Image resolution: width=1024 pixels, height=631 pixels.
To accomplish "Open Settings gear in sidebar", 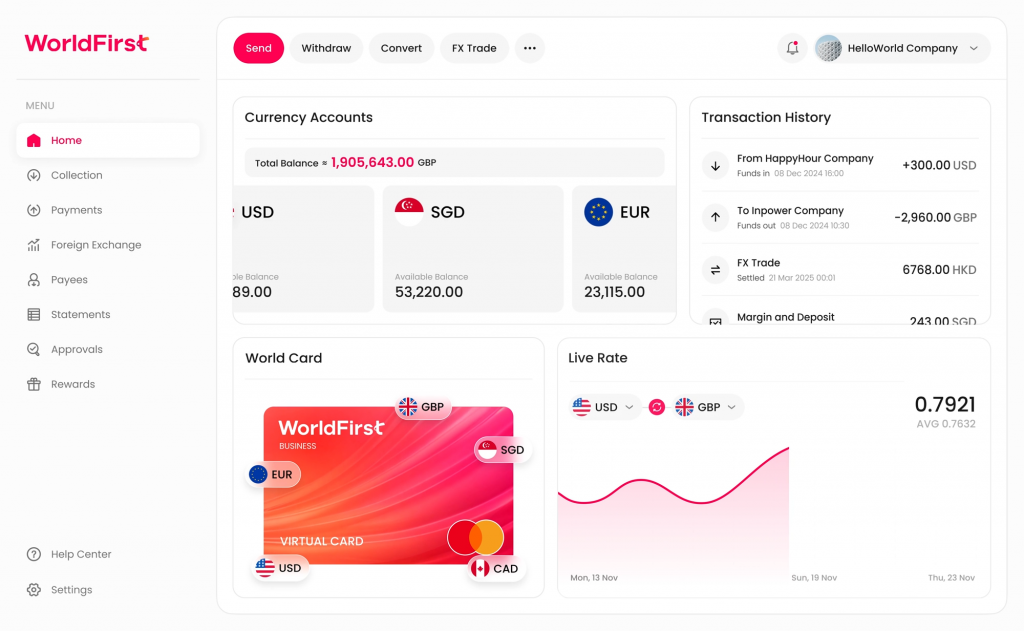I will pos(34,590).
